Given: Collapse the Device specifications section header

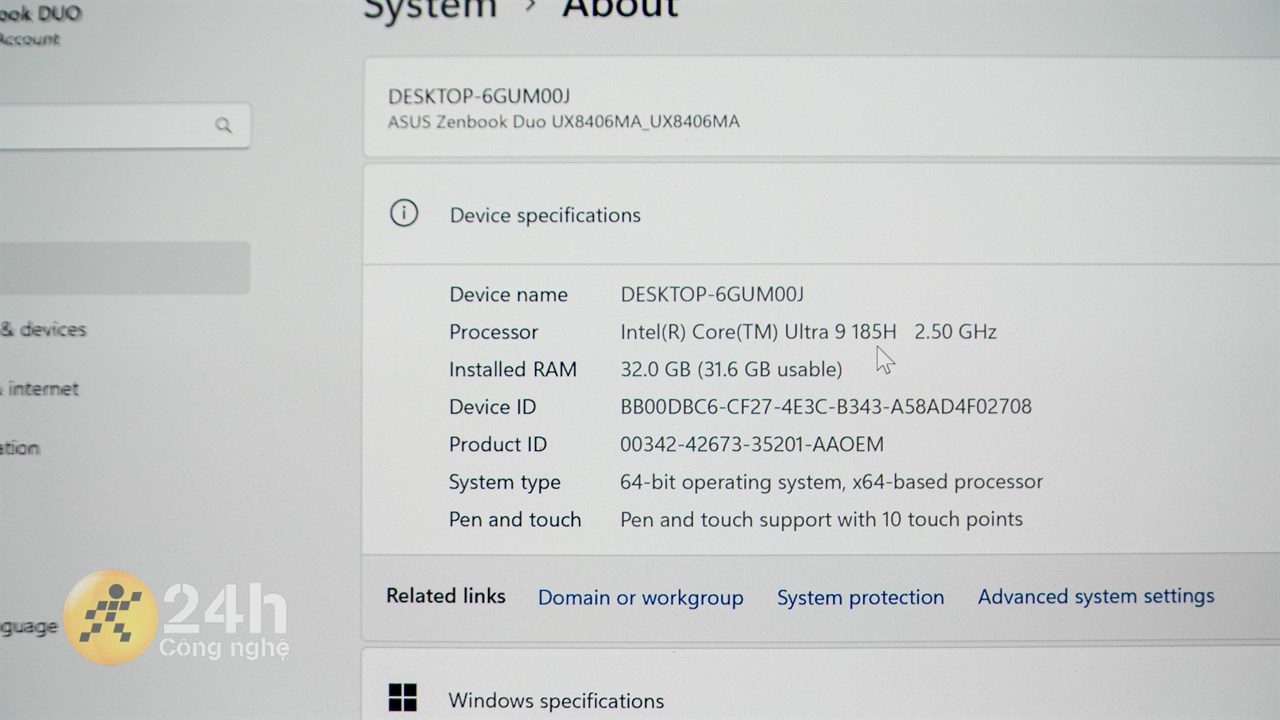Looking at the screenshot, I should tap(820, 214).
